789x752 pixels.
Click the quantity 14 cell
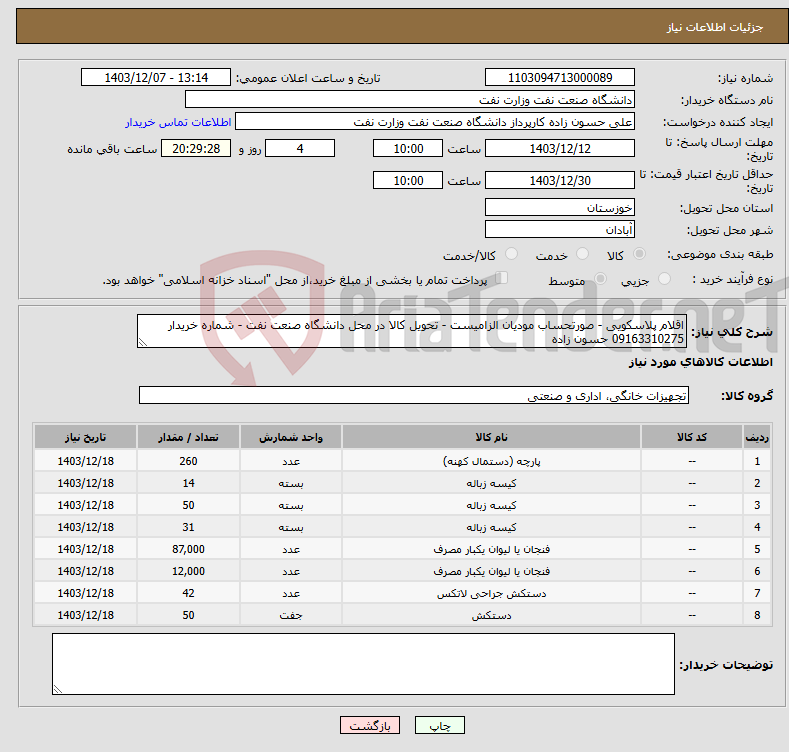point(188,483)
